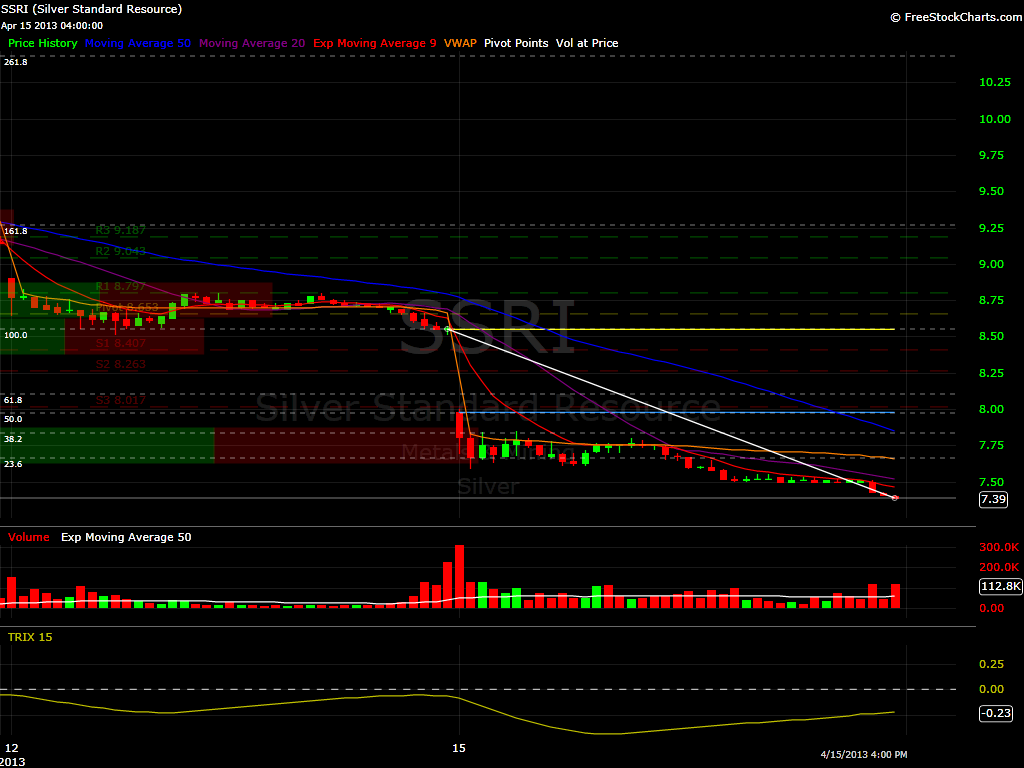The width and height of the screenshot is (1024, 768).
Task: Click the 0.25 TRIX axis label
Action: pos(991,664)
